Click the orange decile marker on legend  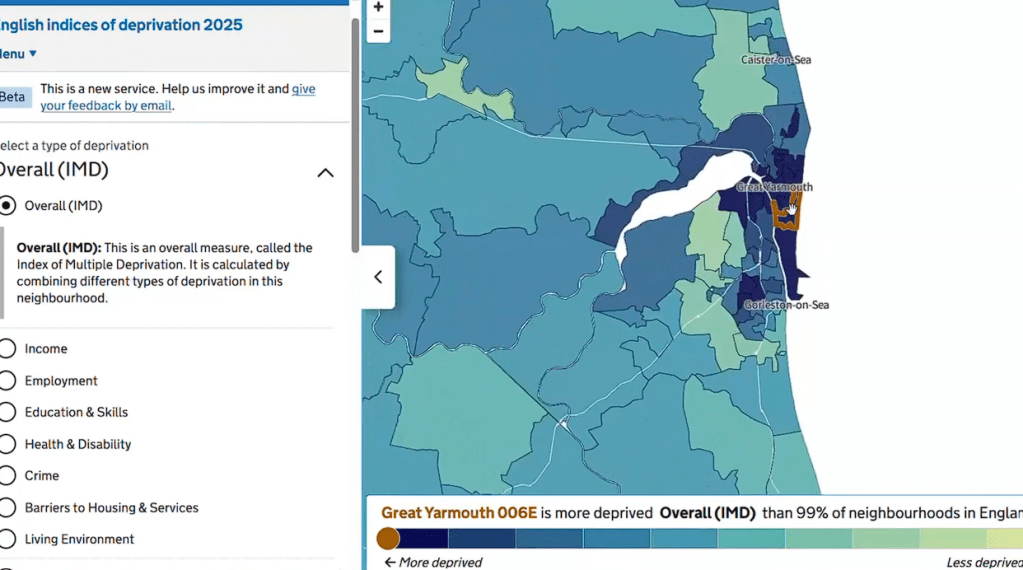[x=388, y=539]
